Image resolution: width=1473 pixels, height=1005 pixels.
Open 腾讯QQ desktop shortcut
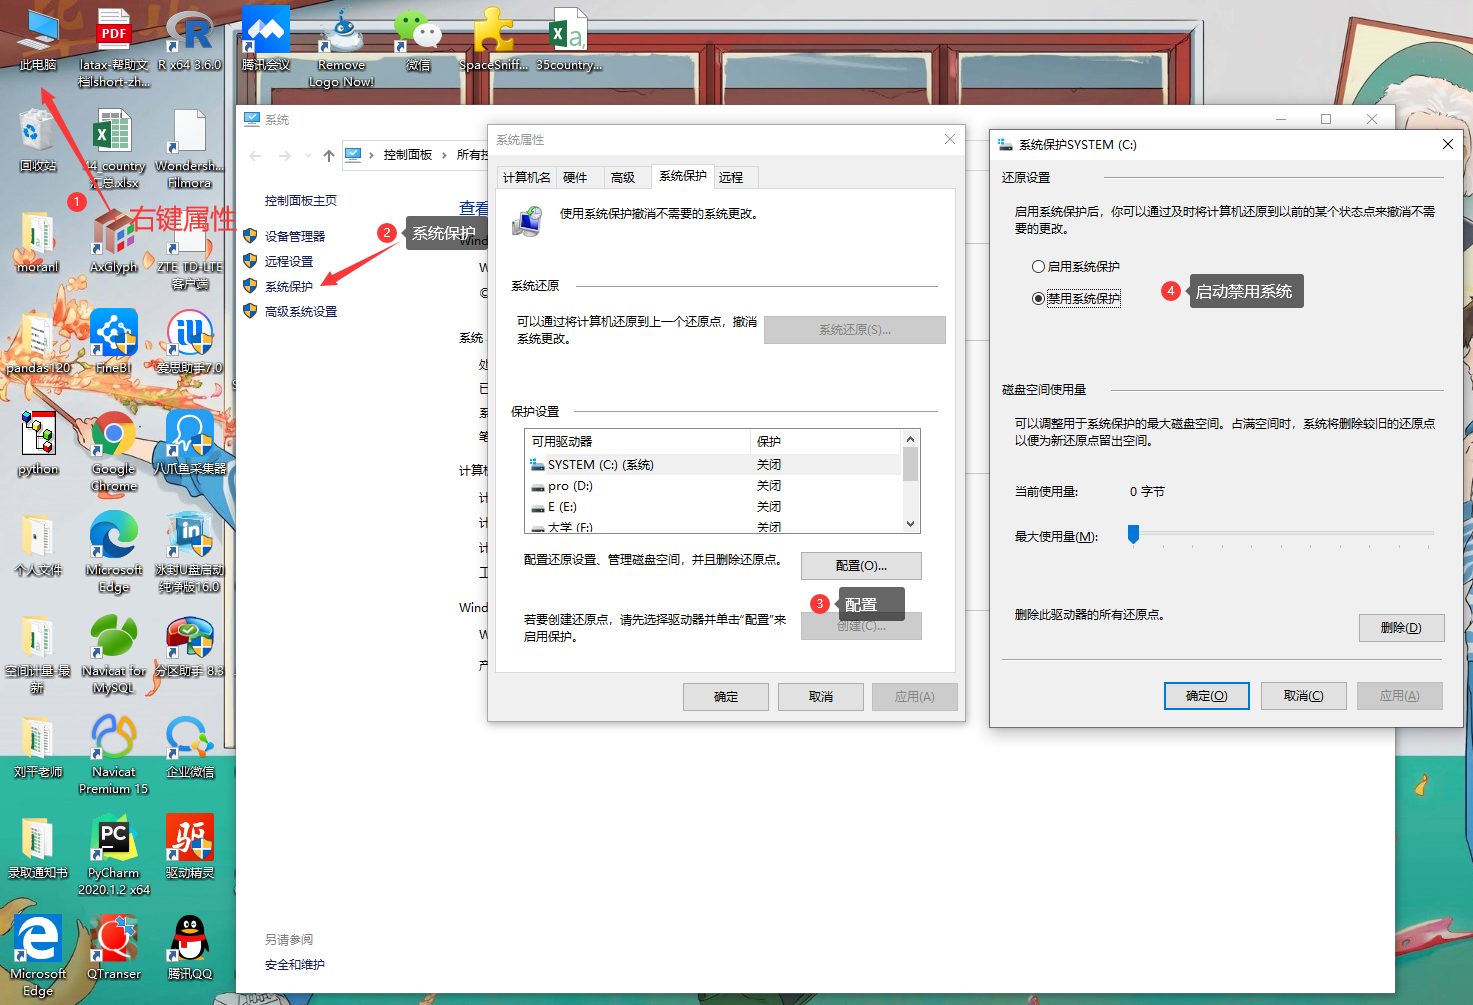[x=190, y=947]
